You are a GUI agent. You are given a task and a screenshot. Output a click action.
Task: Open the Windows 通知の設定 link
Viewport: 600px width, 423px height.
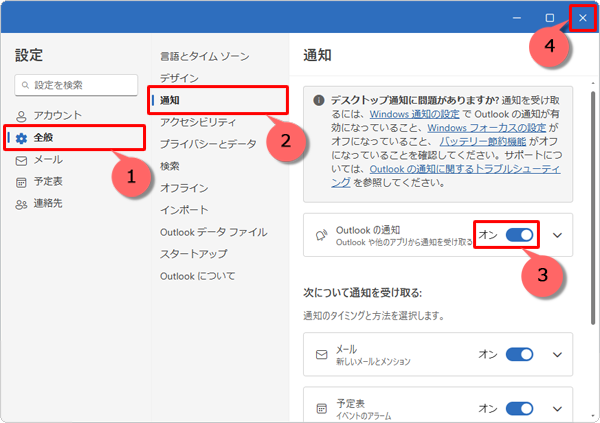coord(414,114)
